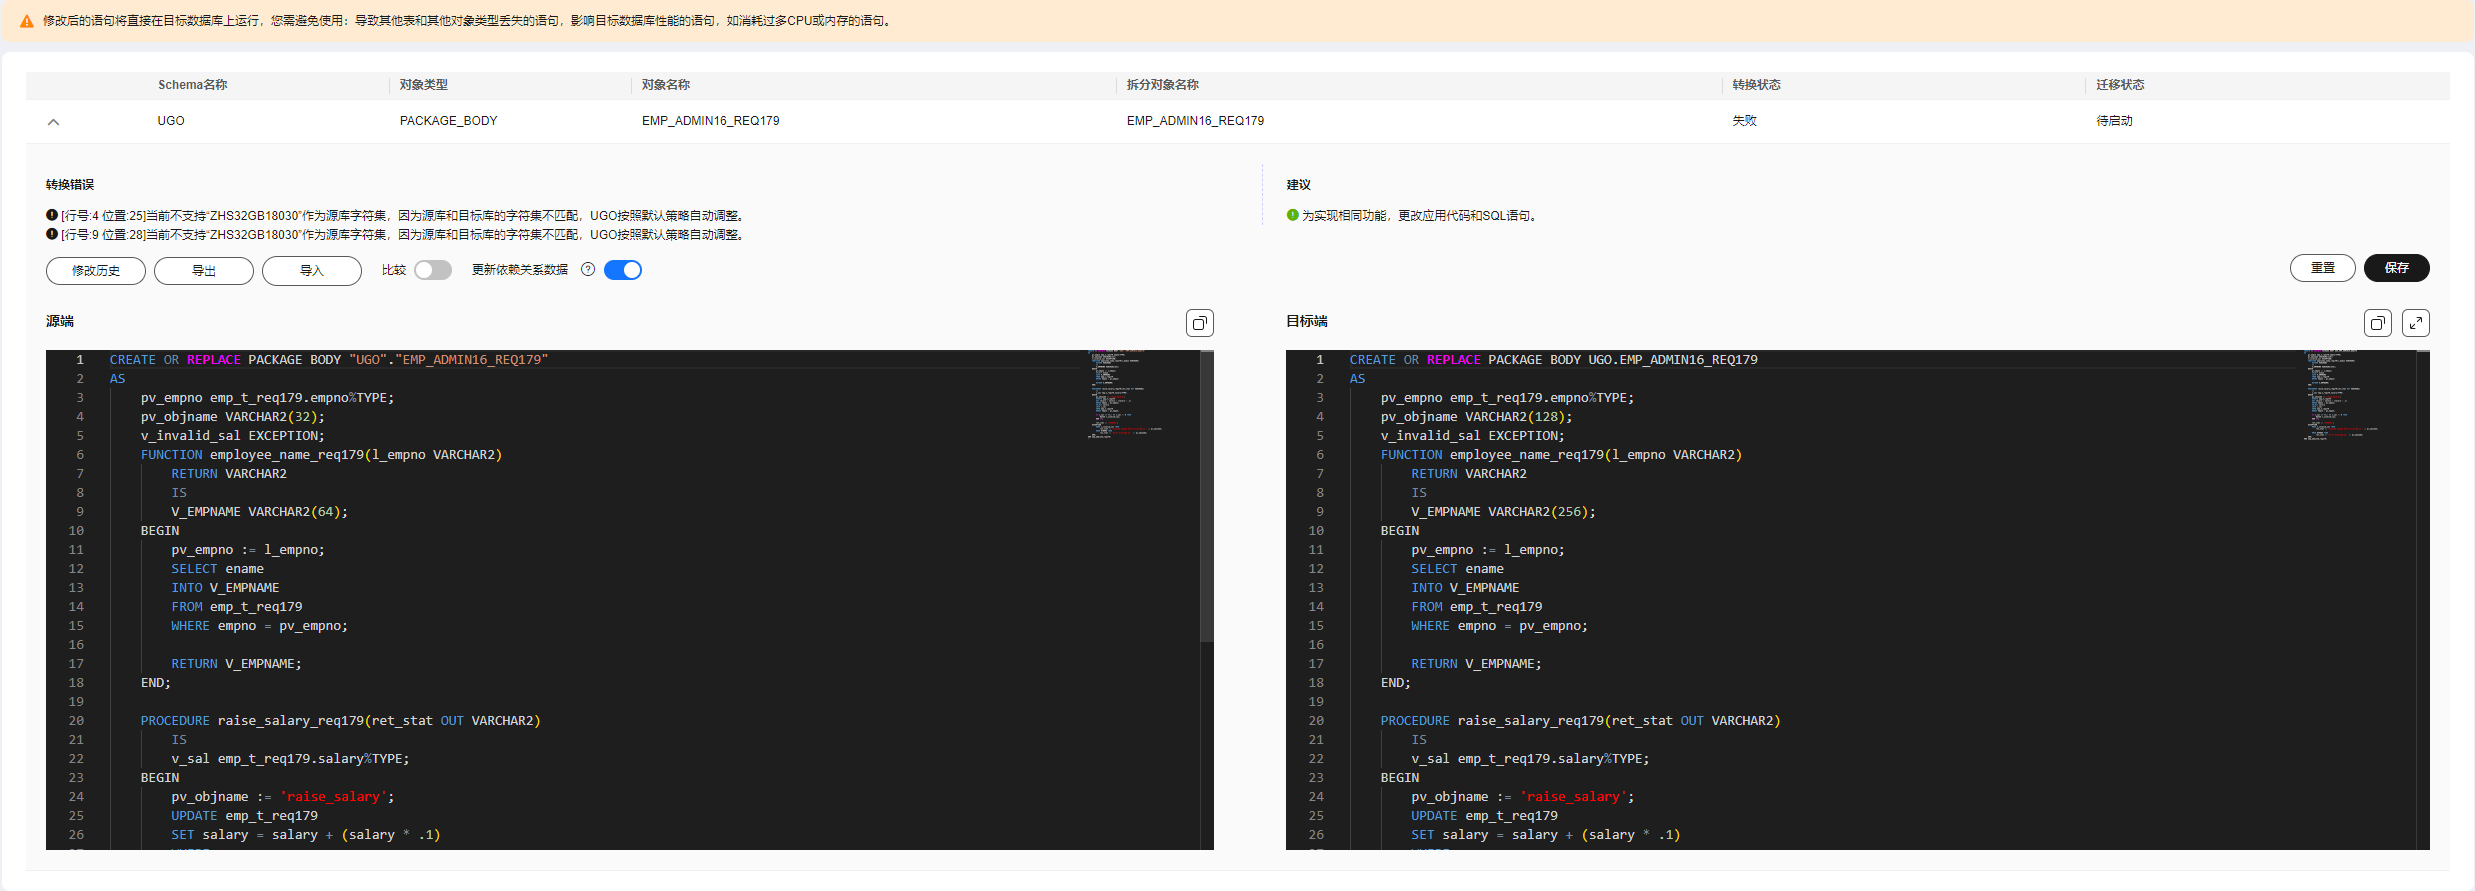This screenshot has width=2475, height=891.
Task: Click the source FUNCTION employee_name_req179 line
Action: pyautogui.click(x=321, y=455)
